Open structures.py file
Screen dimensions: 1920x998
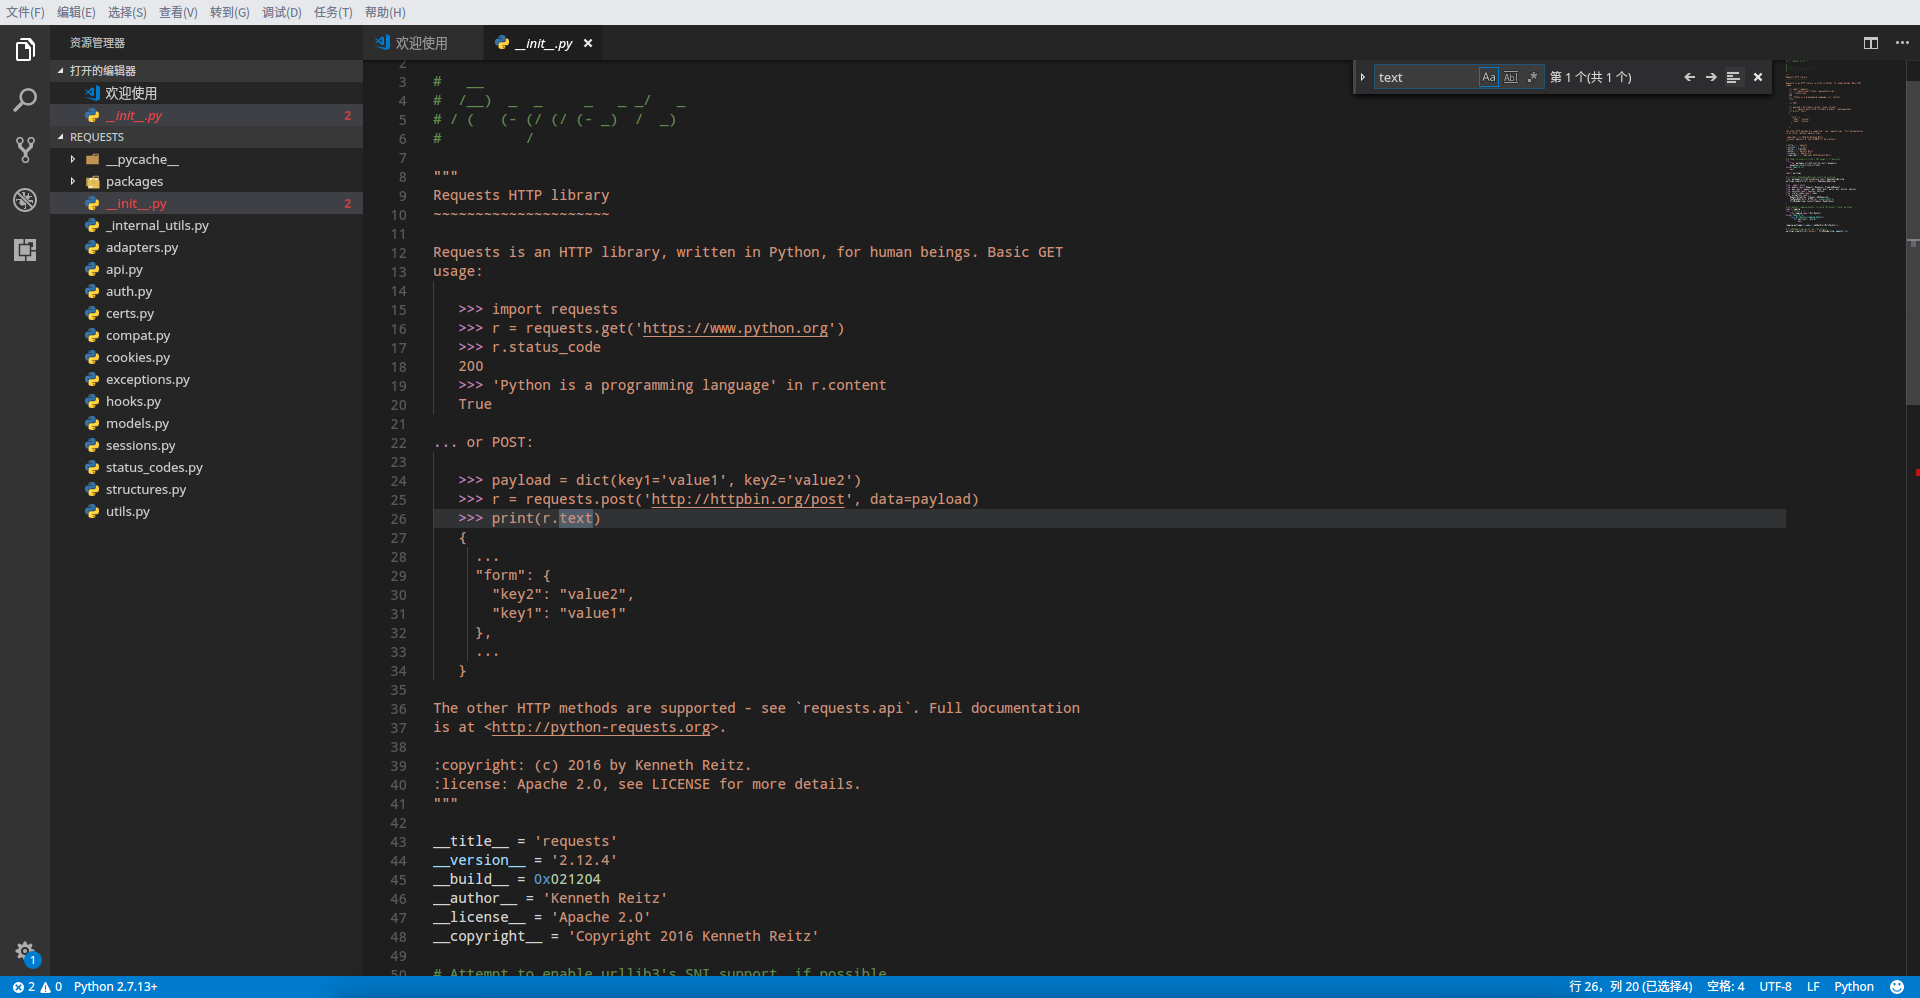tap(206, 489)
